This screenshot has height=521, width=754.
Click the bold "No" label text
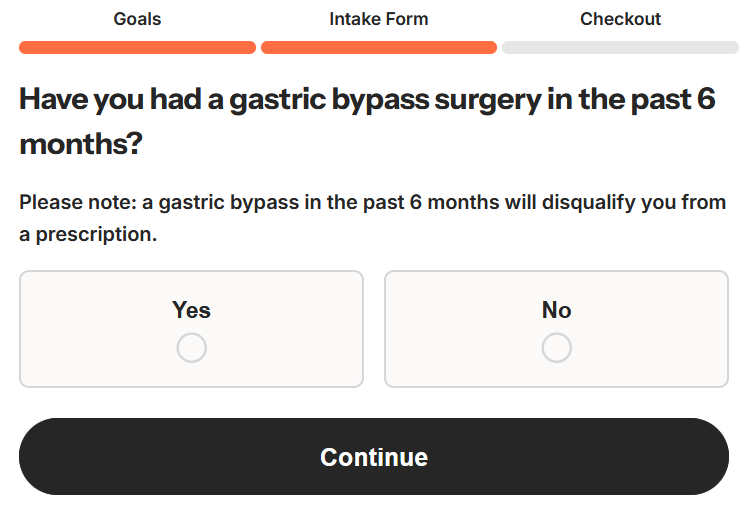coord(556,310)
